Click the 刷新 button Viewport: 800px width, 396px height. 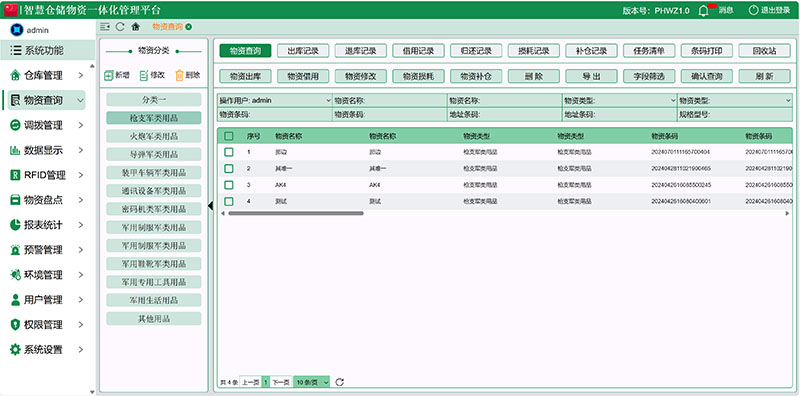tap(764, 77)
